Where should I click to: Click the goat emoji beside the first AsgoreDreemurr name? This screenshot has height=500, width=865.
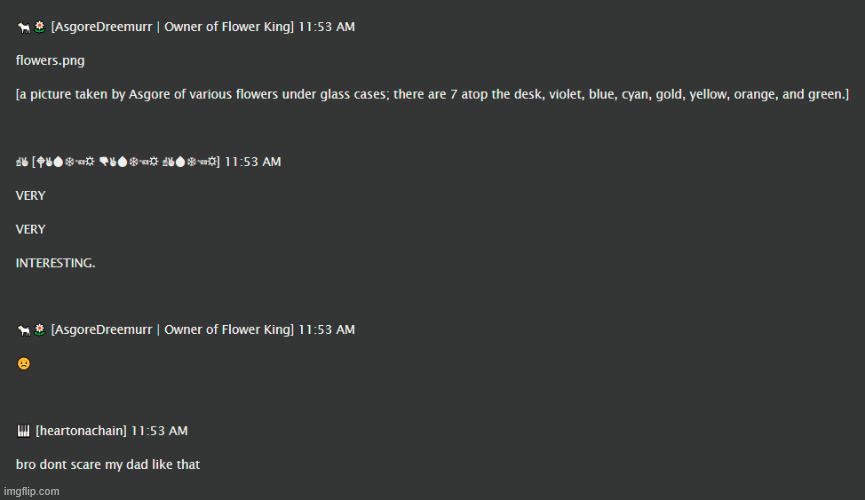pyautogui.click(x=23, y=27)
